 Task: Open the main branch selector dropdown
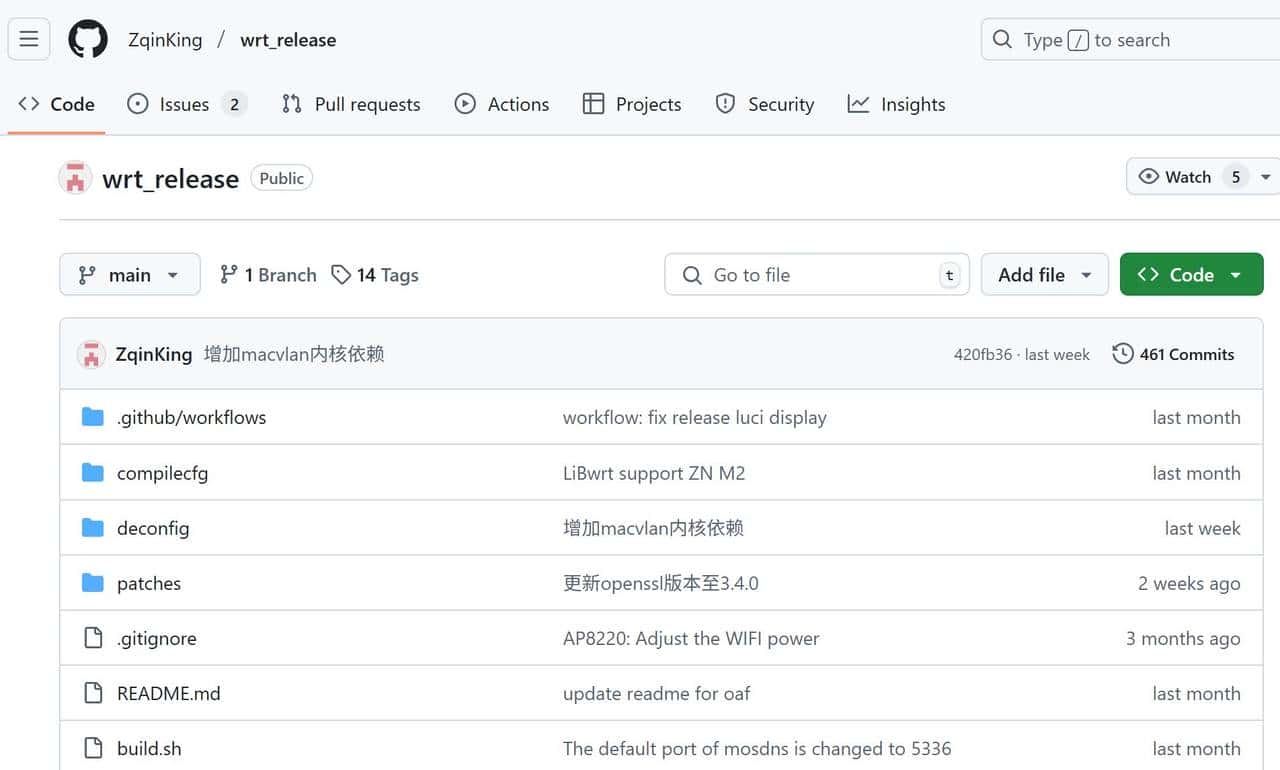click(129, 274)
